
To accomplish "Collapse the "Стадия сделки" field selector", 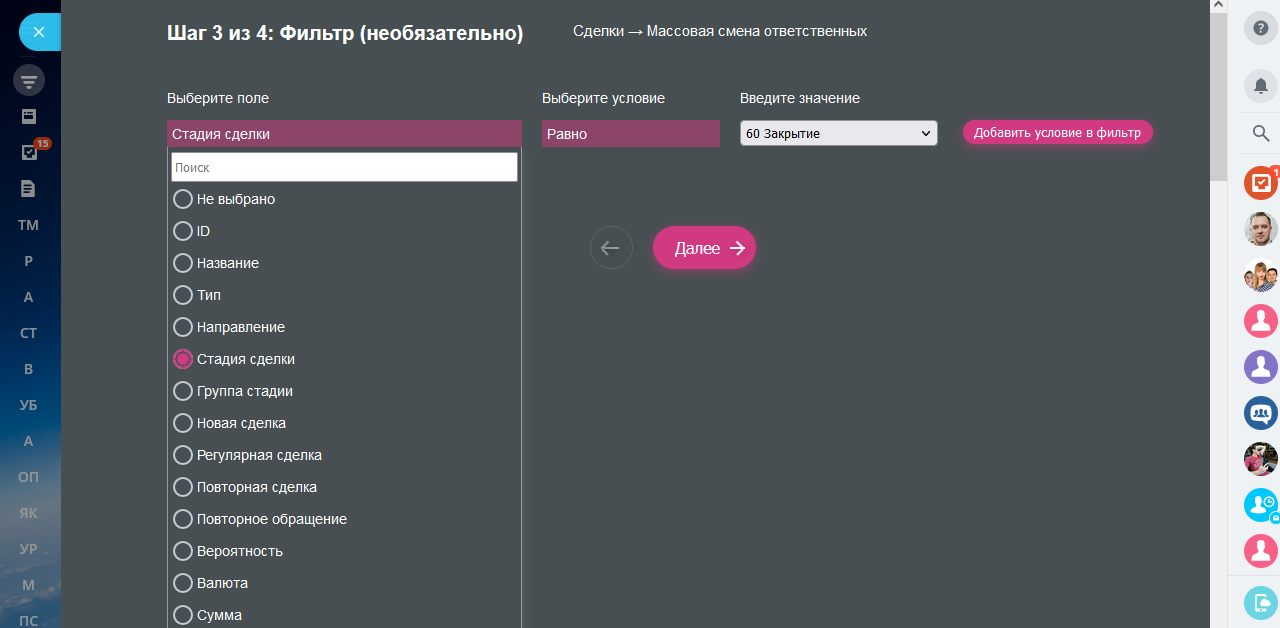I will coord(344,133).
